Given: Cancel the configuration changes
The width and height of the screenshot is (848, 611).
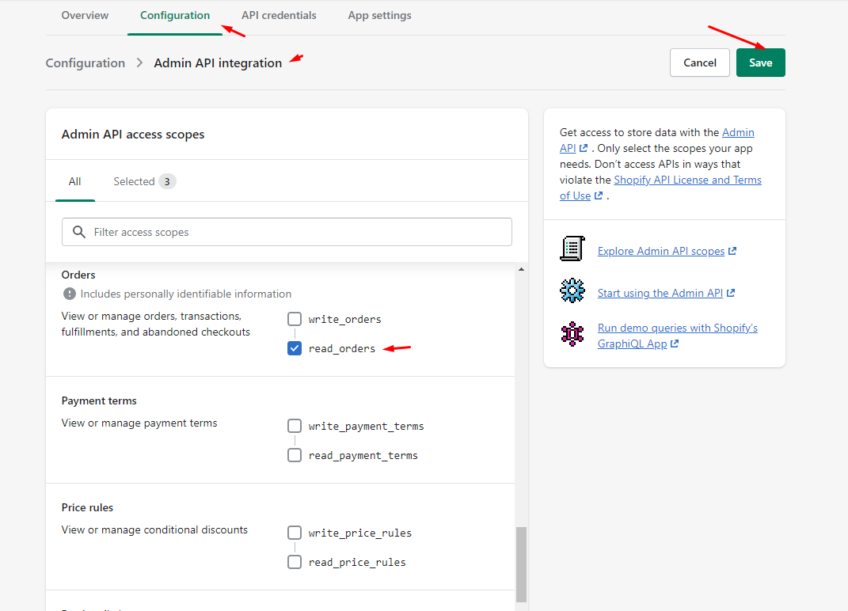Looking at the screenshot, I should point(699,63).
